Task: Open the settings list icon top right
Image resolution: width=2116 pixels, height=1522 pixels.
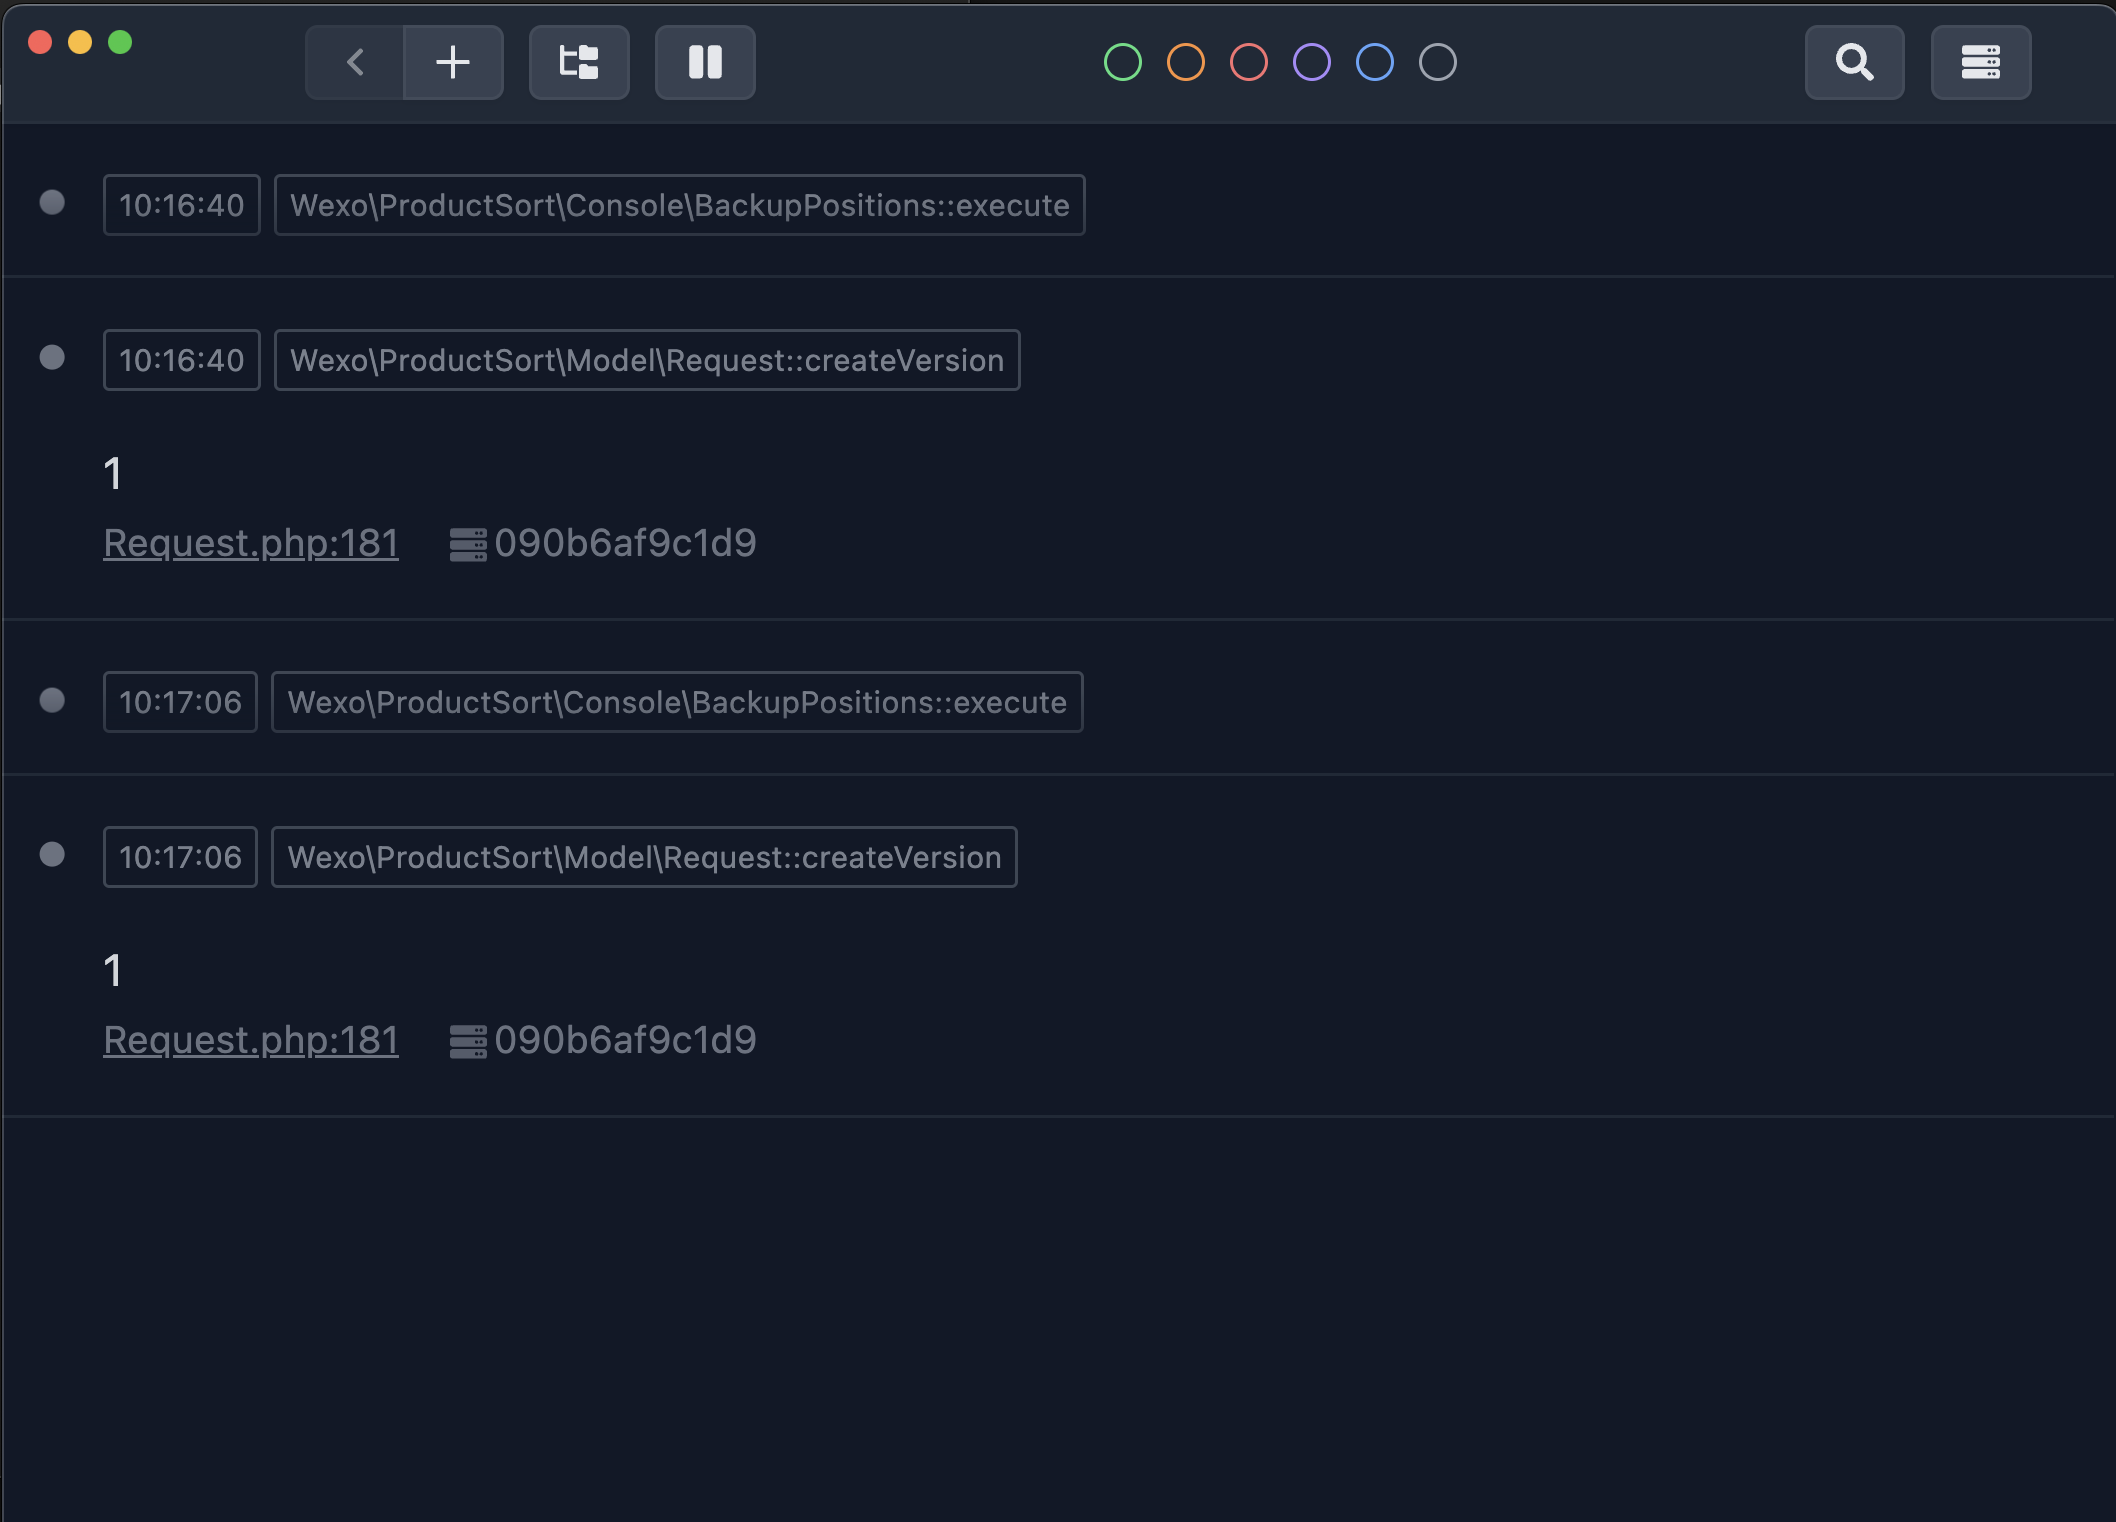Action: pos(1980,62)
